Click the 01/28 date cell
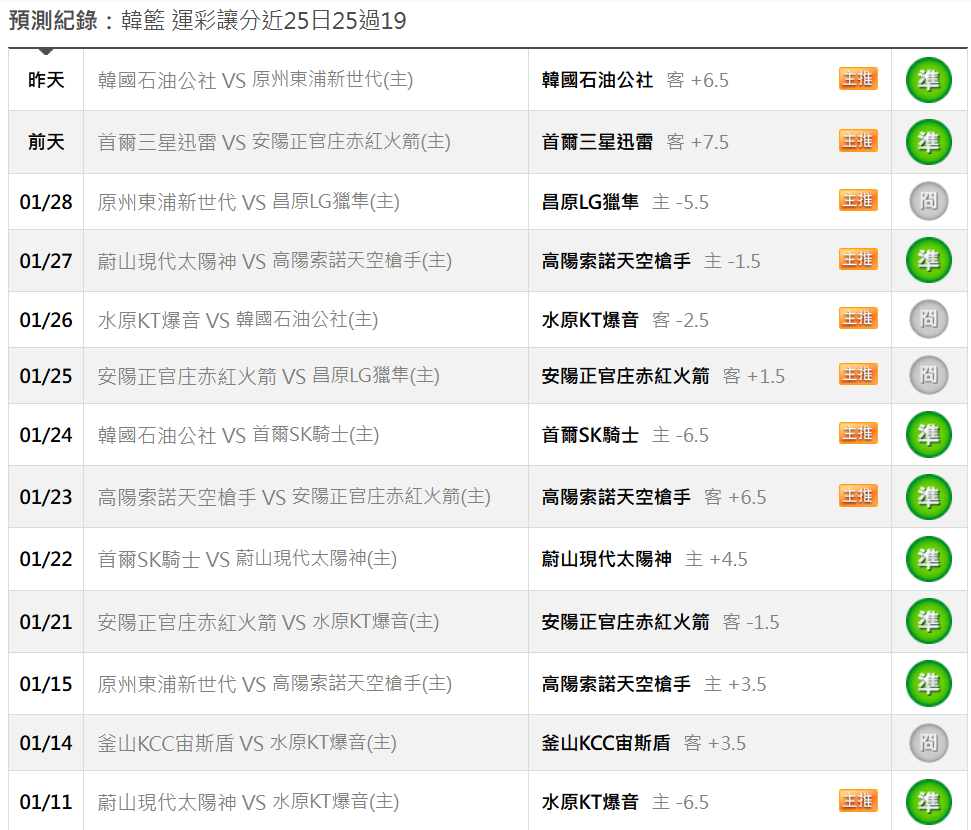The width and height of the screenshot is (971, 830). (46, 202)
